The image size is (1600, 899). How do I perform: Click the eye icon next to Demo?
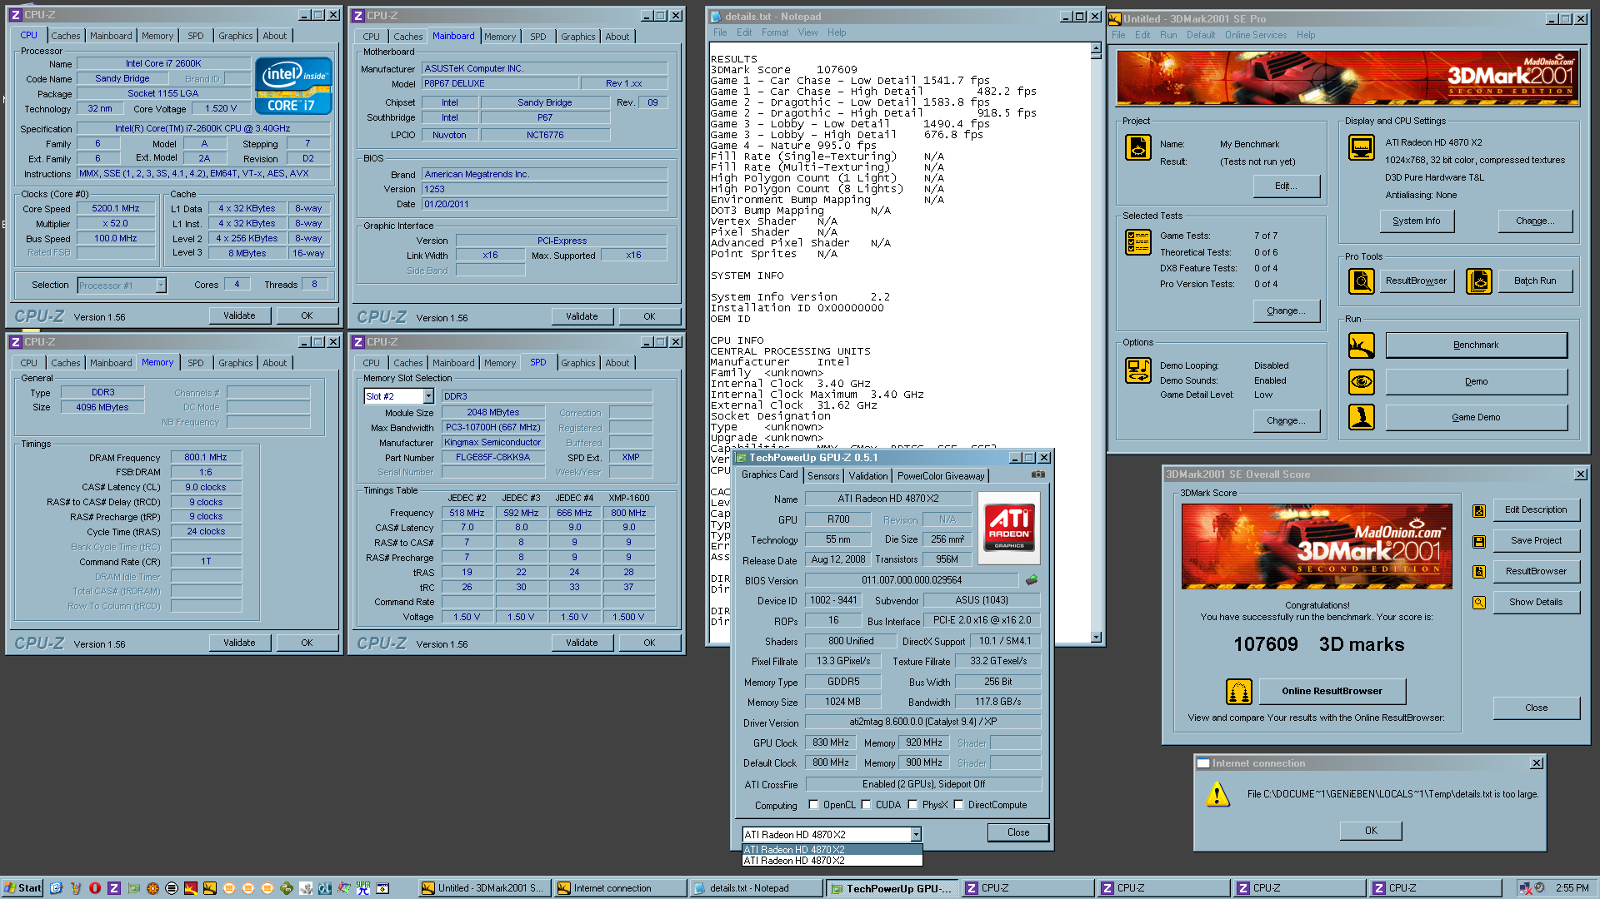click(1361, 381)
